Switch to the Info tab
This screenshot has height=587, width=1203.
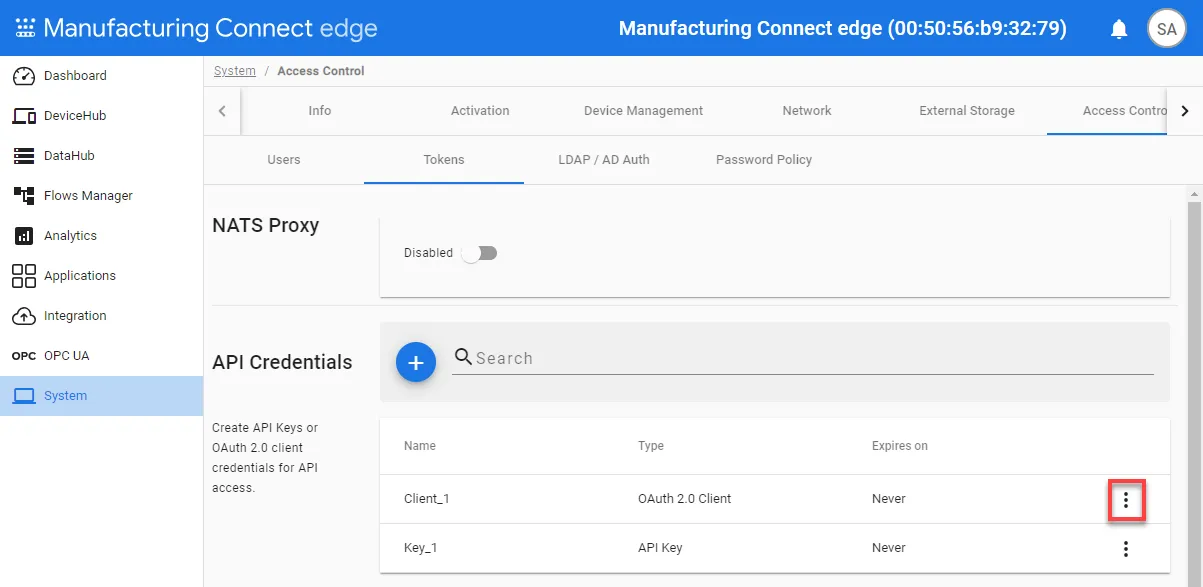pyautogui.click(x=320, y=111)
